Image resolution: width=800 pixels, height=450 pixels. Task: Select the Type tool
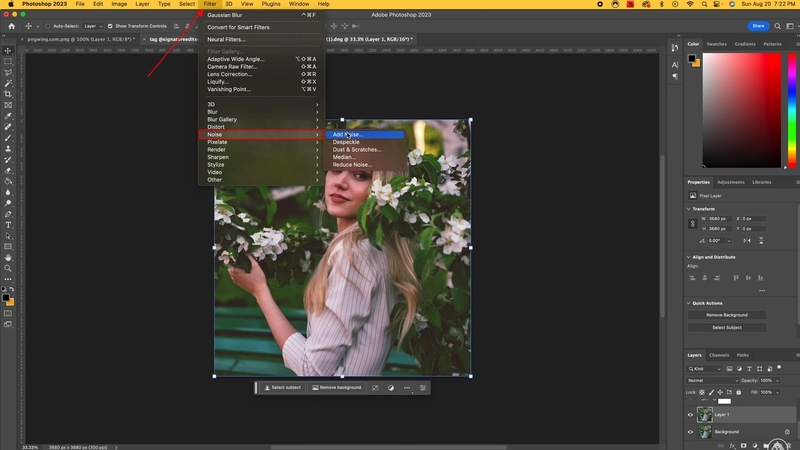coord(8,225)
